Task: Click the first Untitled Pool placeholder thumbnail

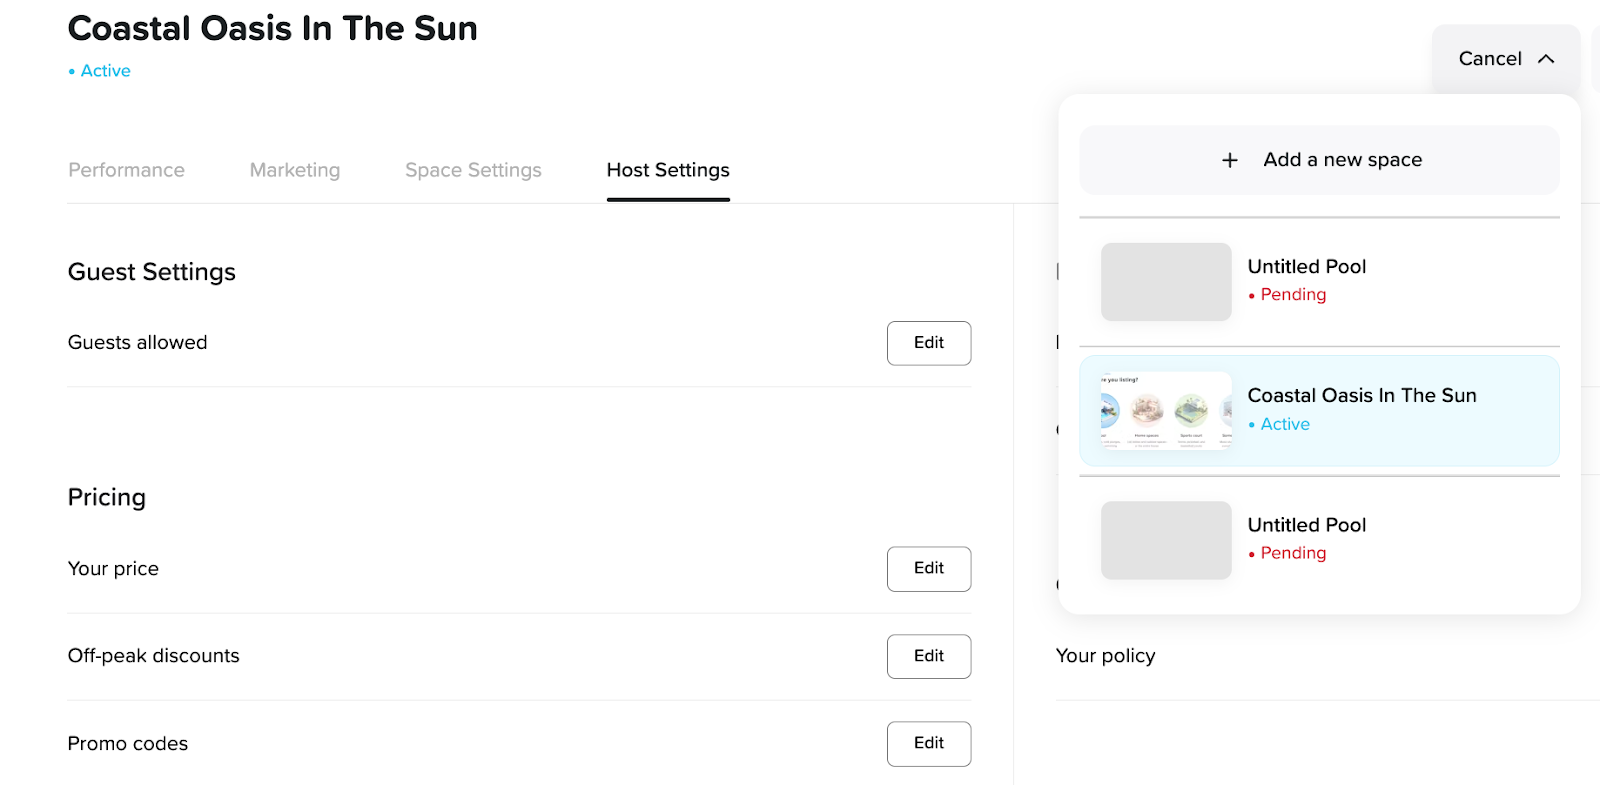Action: coord(1166,282)
